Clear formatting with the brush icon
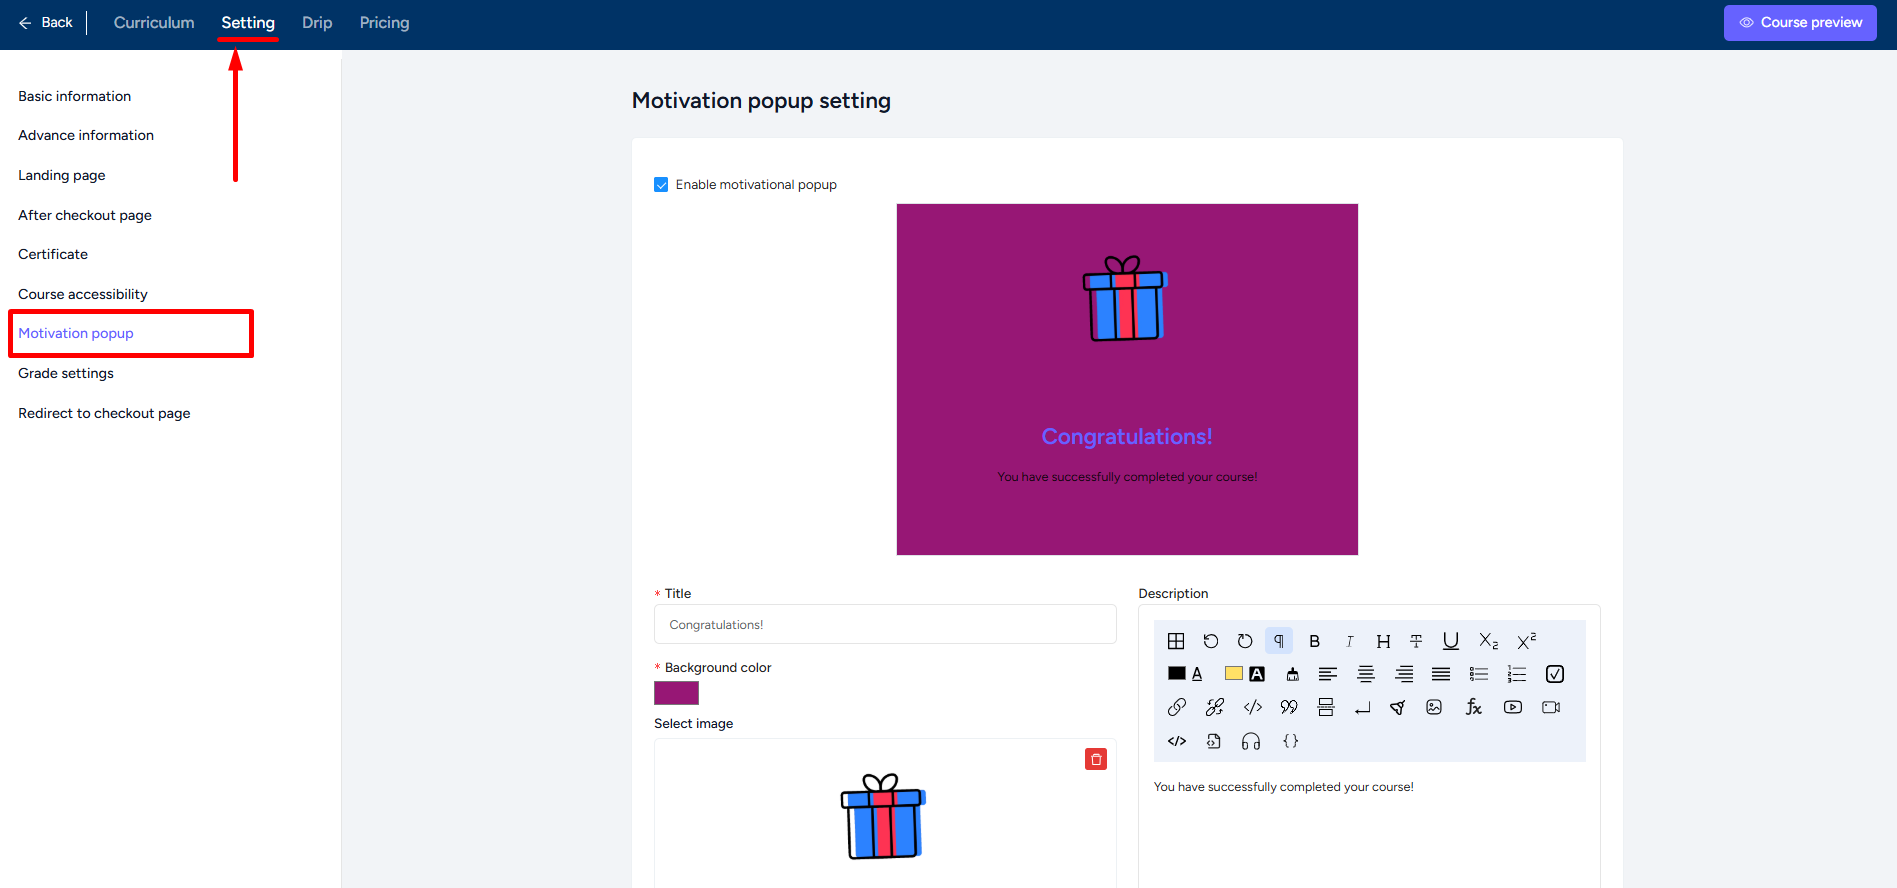1897x888 pixels. [x=1292, y=674]
